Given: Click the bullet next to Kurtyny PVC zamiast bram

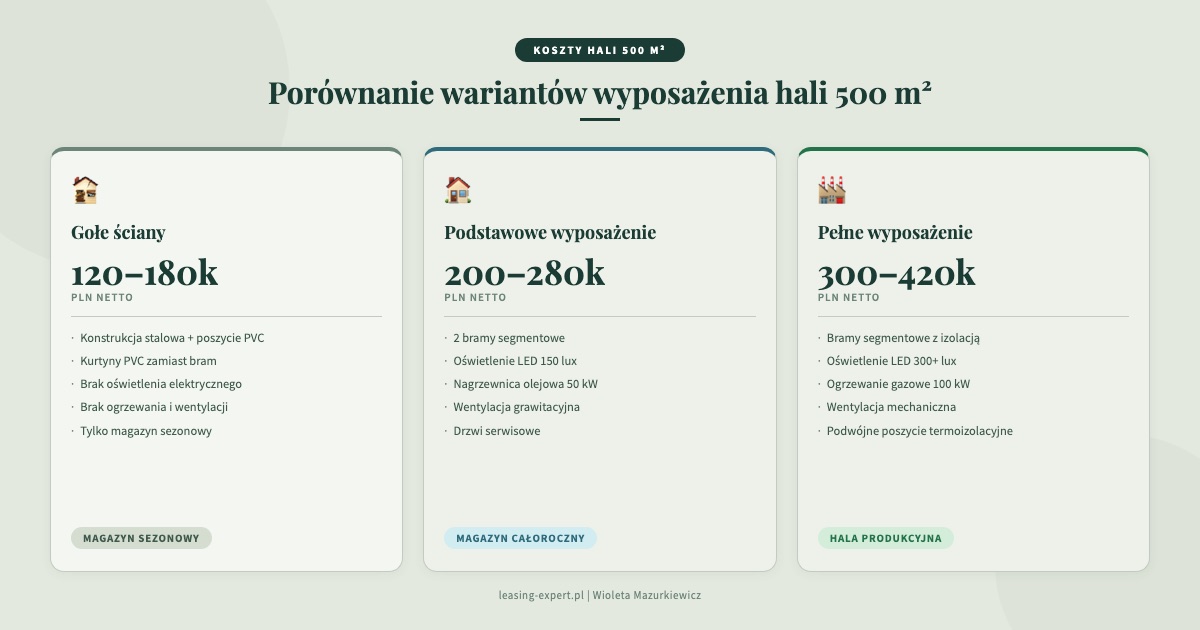Looking at the screenshot, I should pos(73,361).
